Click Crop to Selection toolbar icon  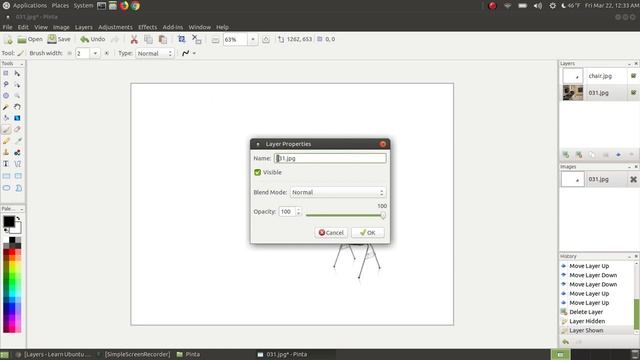click(182, 39)
